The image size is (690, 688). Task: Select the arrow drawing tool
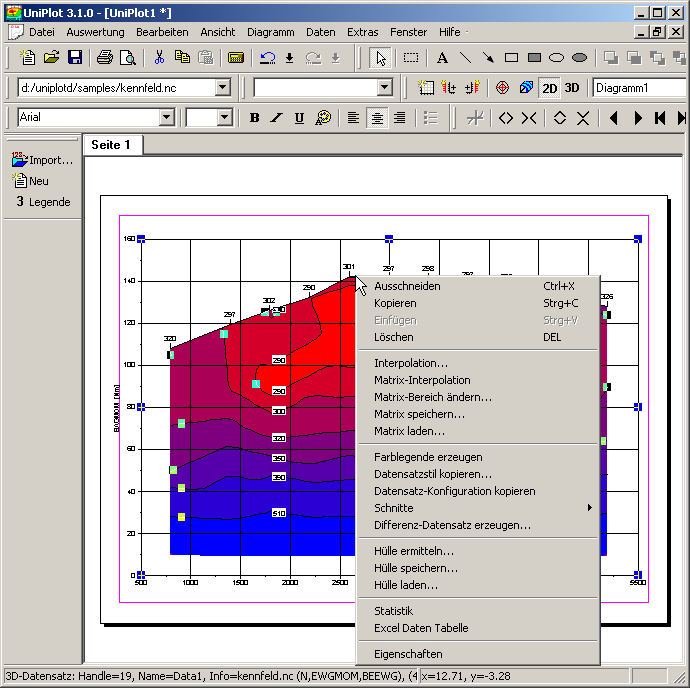point(487,58)
